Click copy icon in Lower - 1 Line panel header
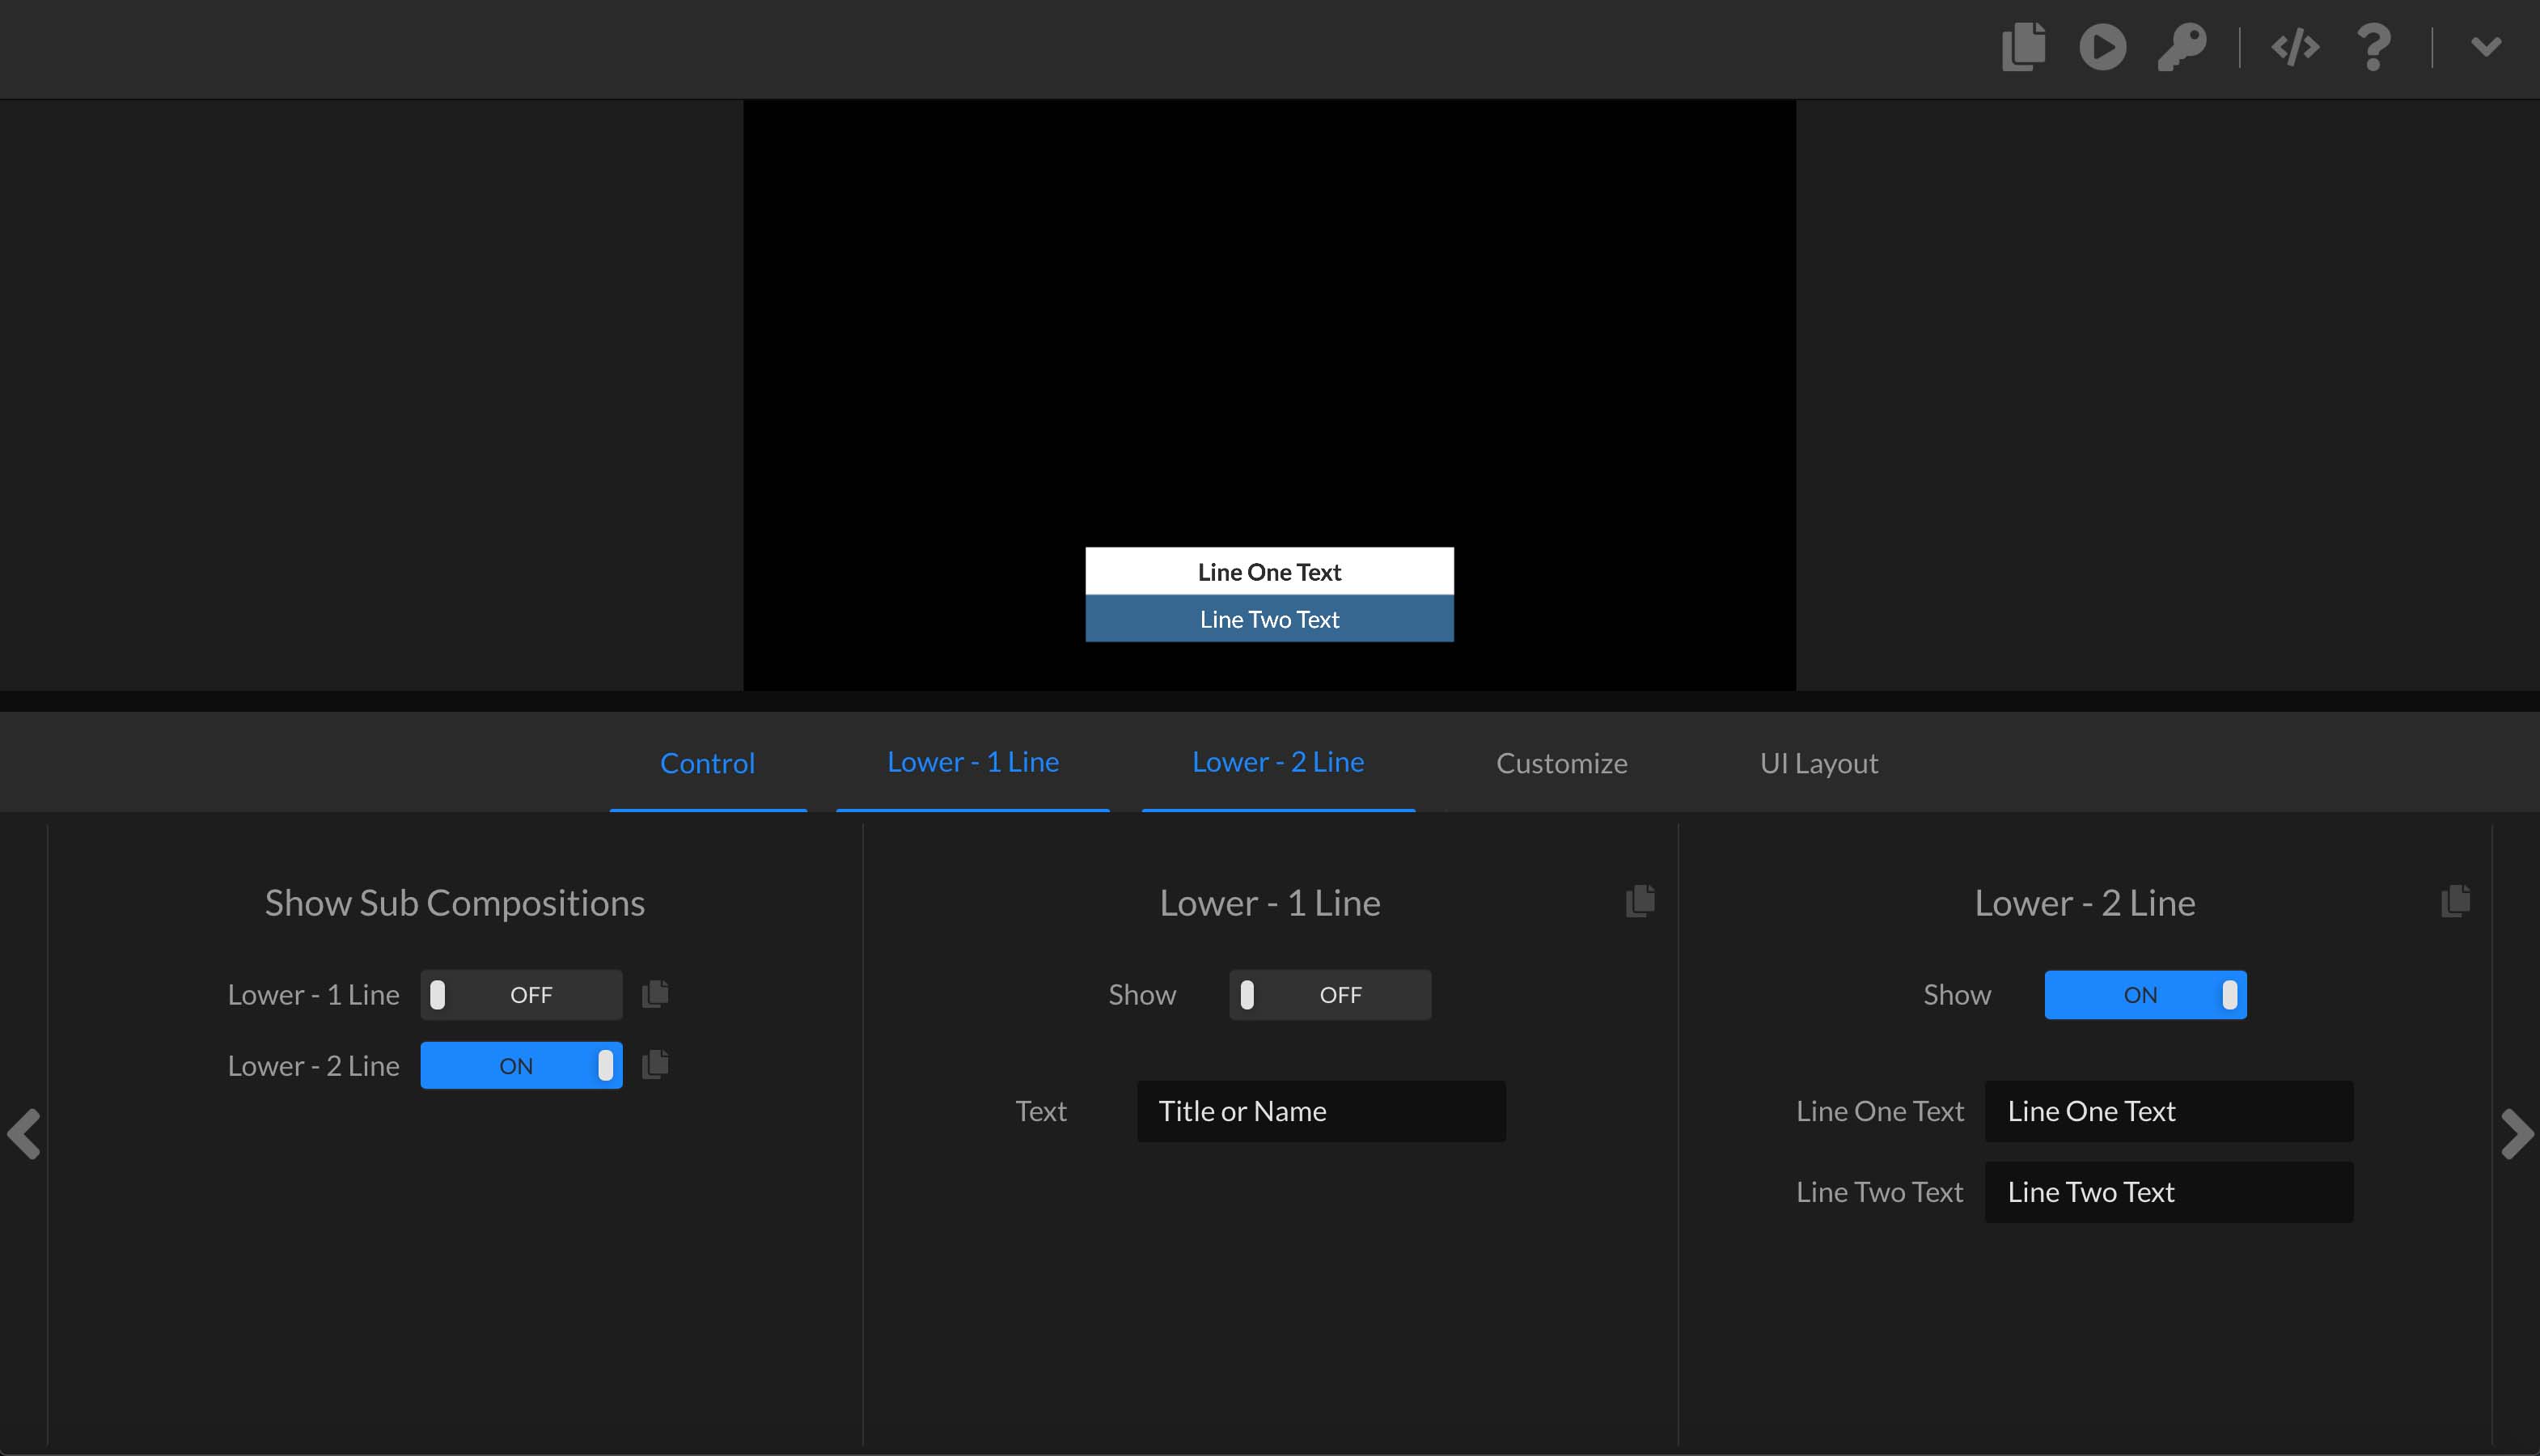This screenshot has width=2540, height=1456. [x=1640, y=901]
